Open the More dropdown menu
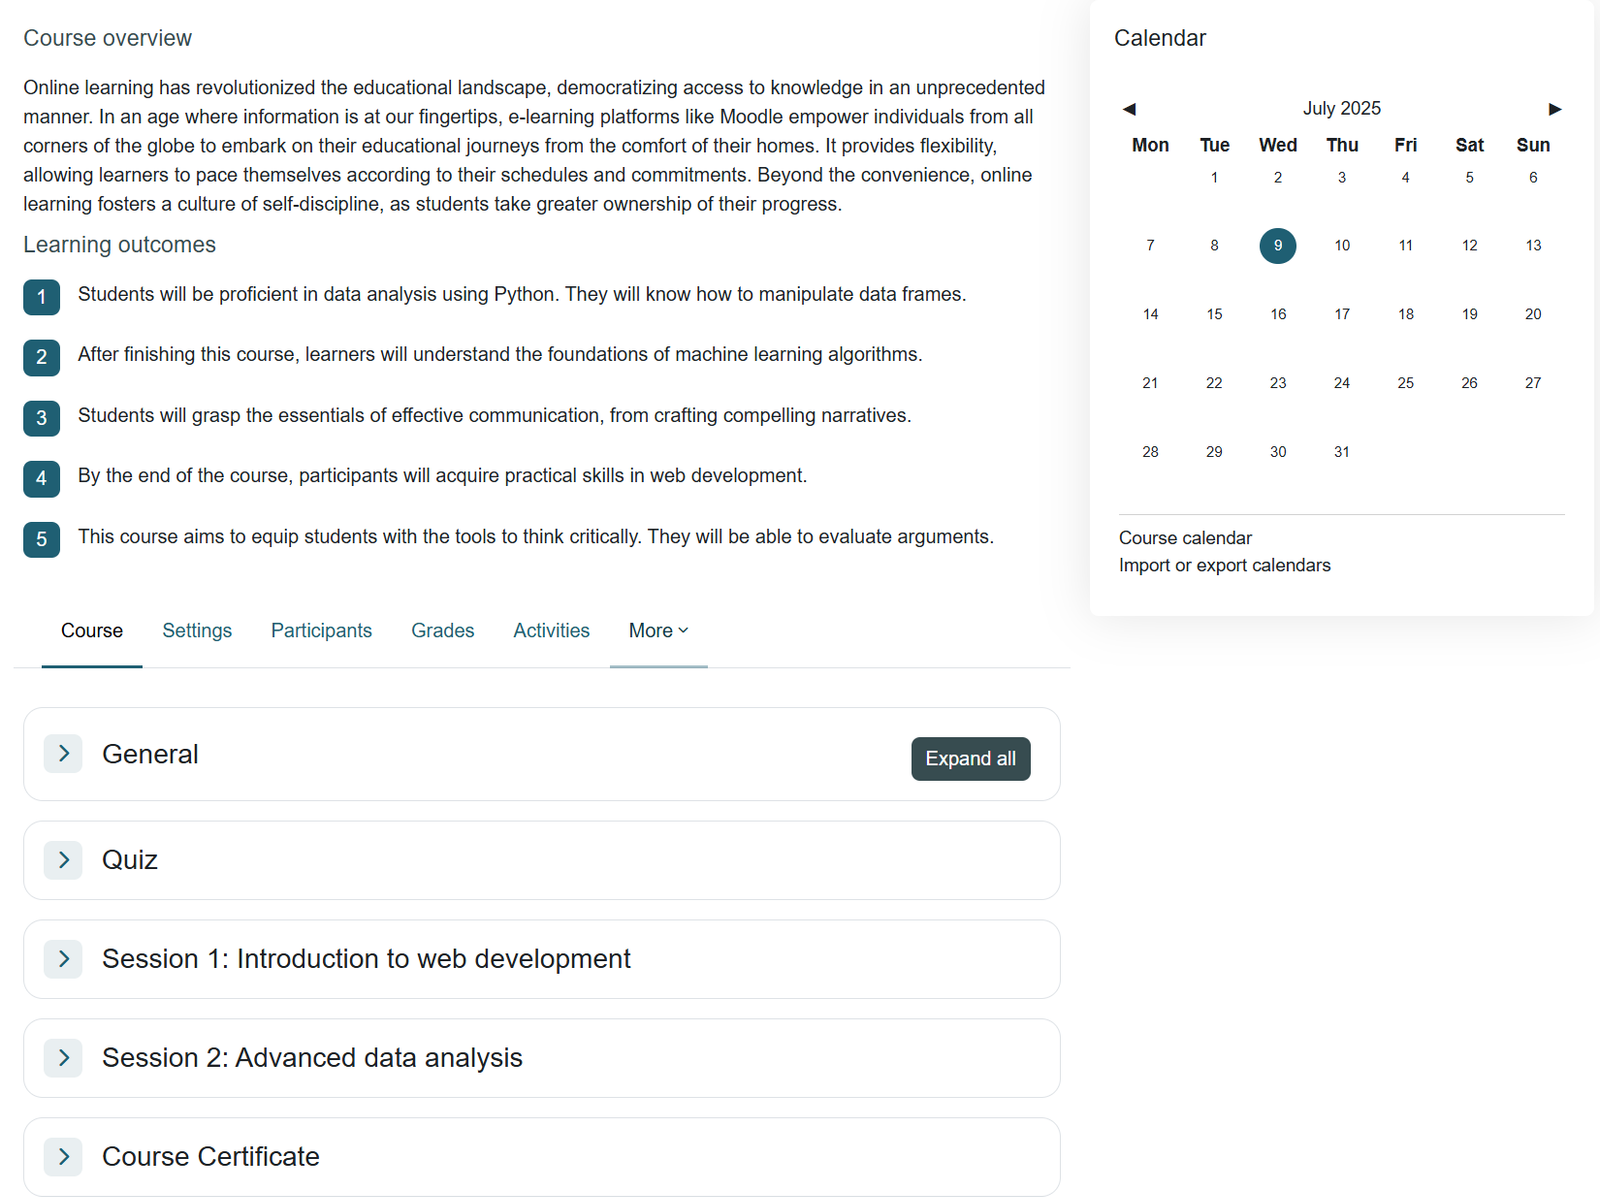The width and height of the screenshot is (1600, 1197). [x=657, y=630]
